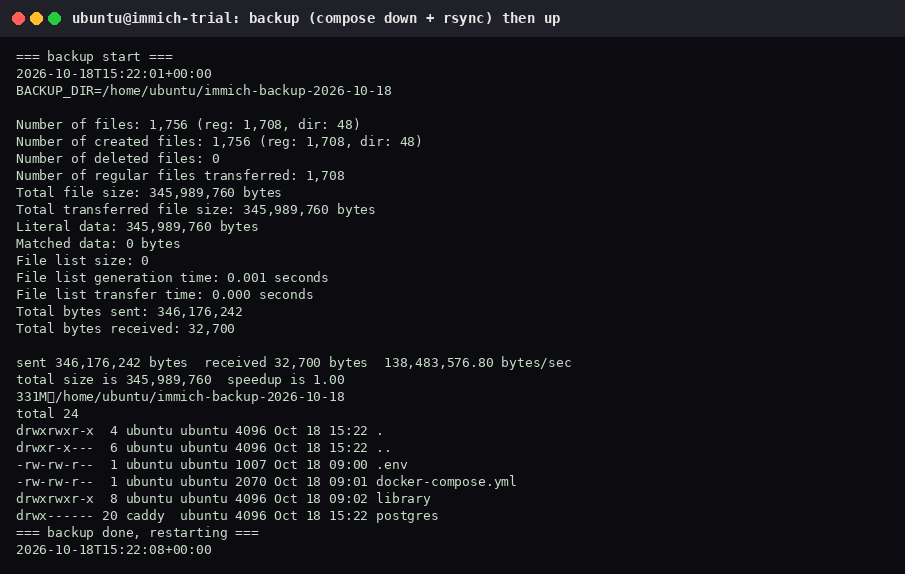Click the red close window button
905x574 pixels.
(x=18, y=18)
